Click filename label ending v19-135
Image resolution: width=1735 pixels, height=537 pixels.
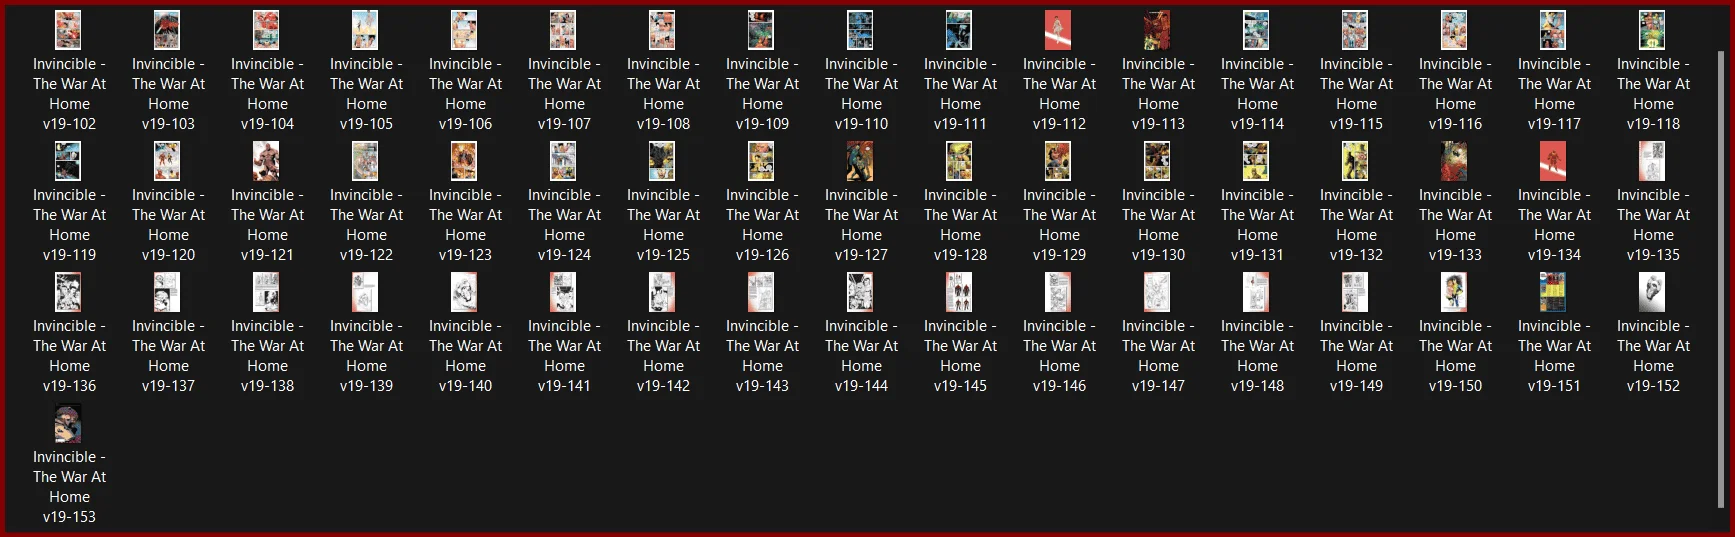pos(1653,225)
